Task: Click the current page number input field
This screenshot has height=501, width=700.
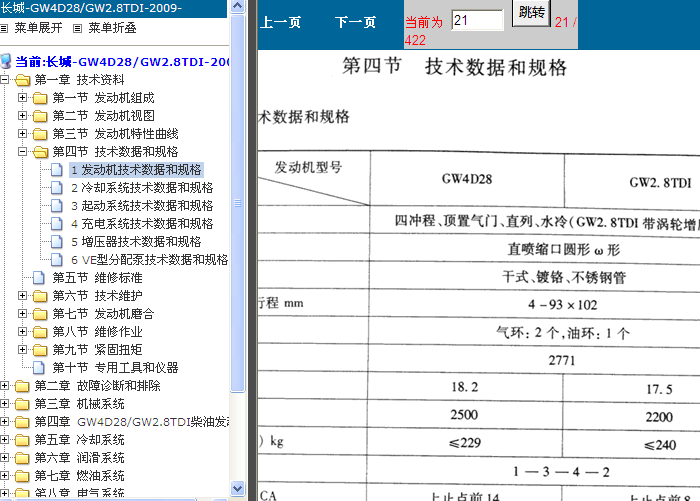Action: pos(477,21)
